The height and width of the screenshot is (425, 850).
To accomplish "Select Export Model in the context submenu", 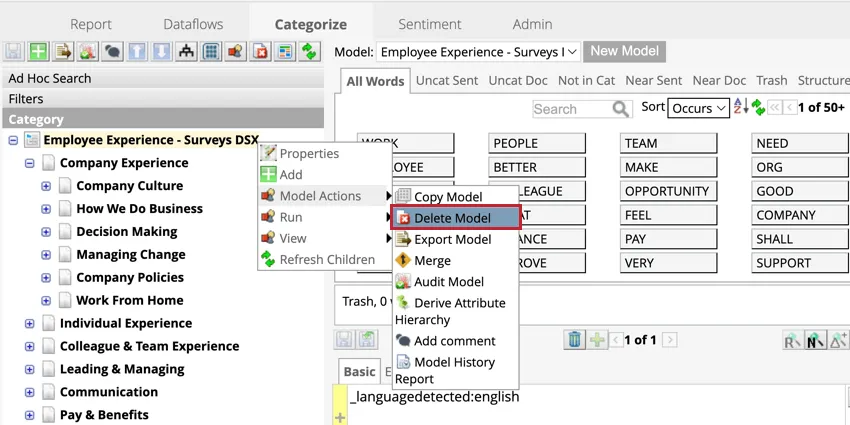I will click(x=452, y=240).
